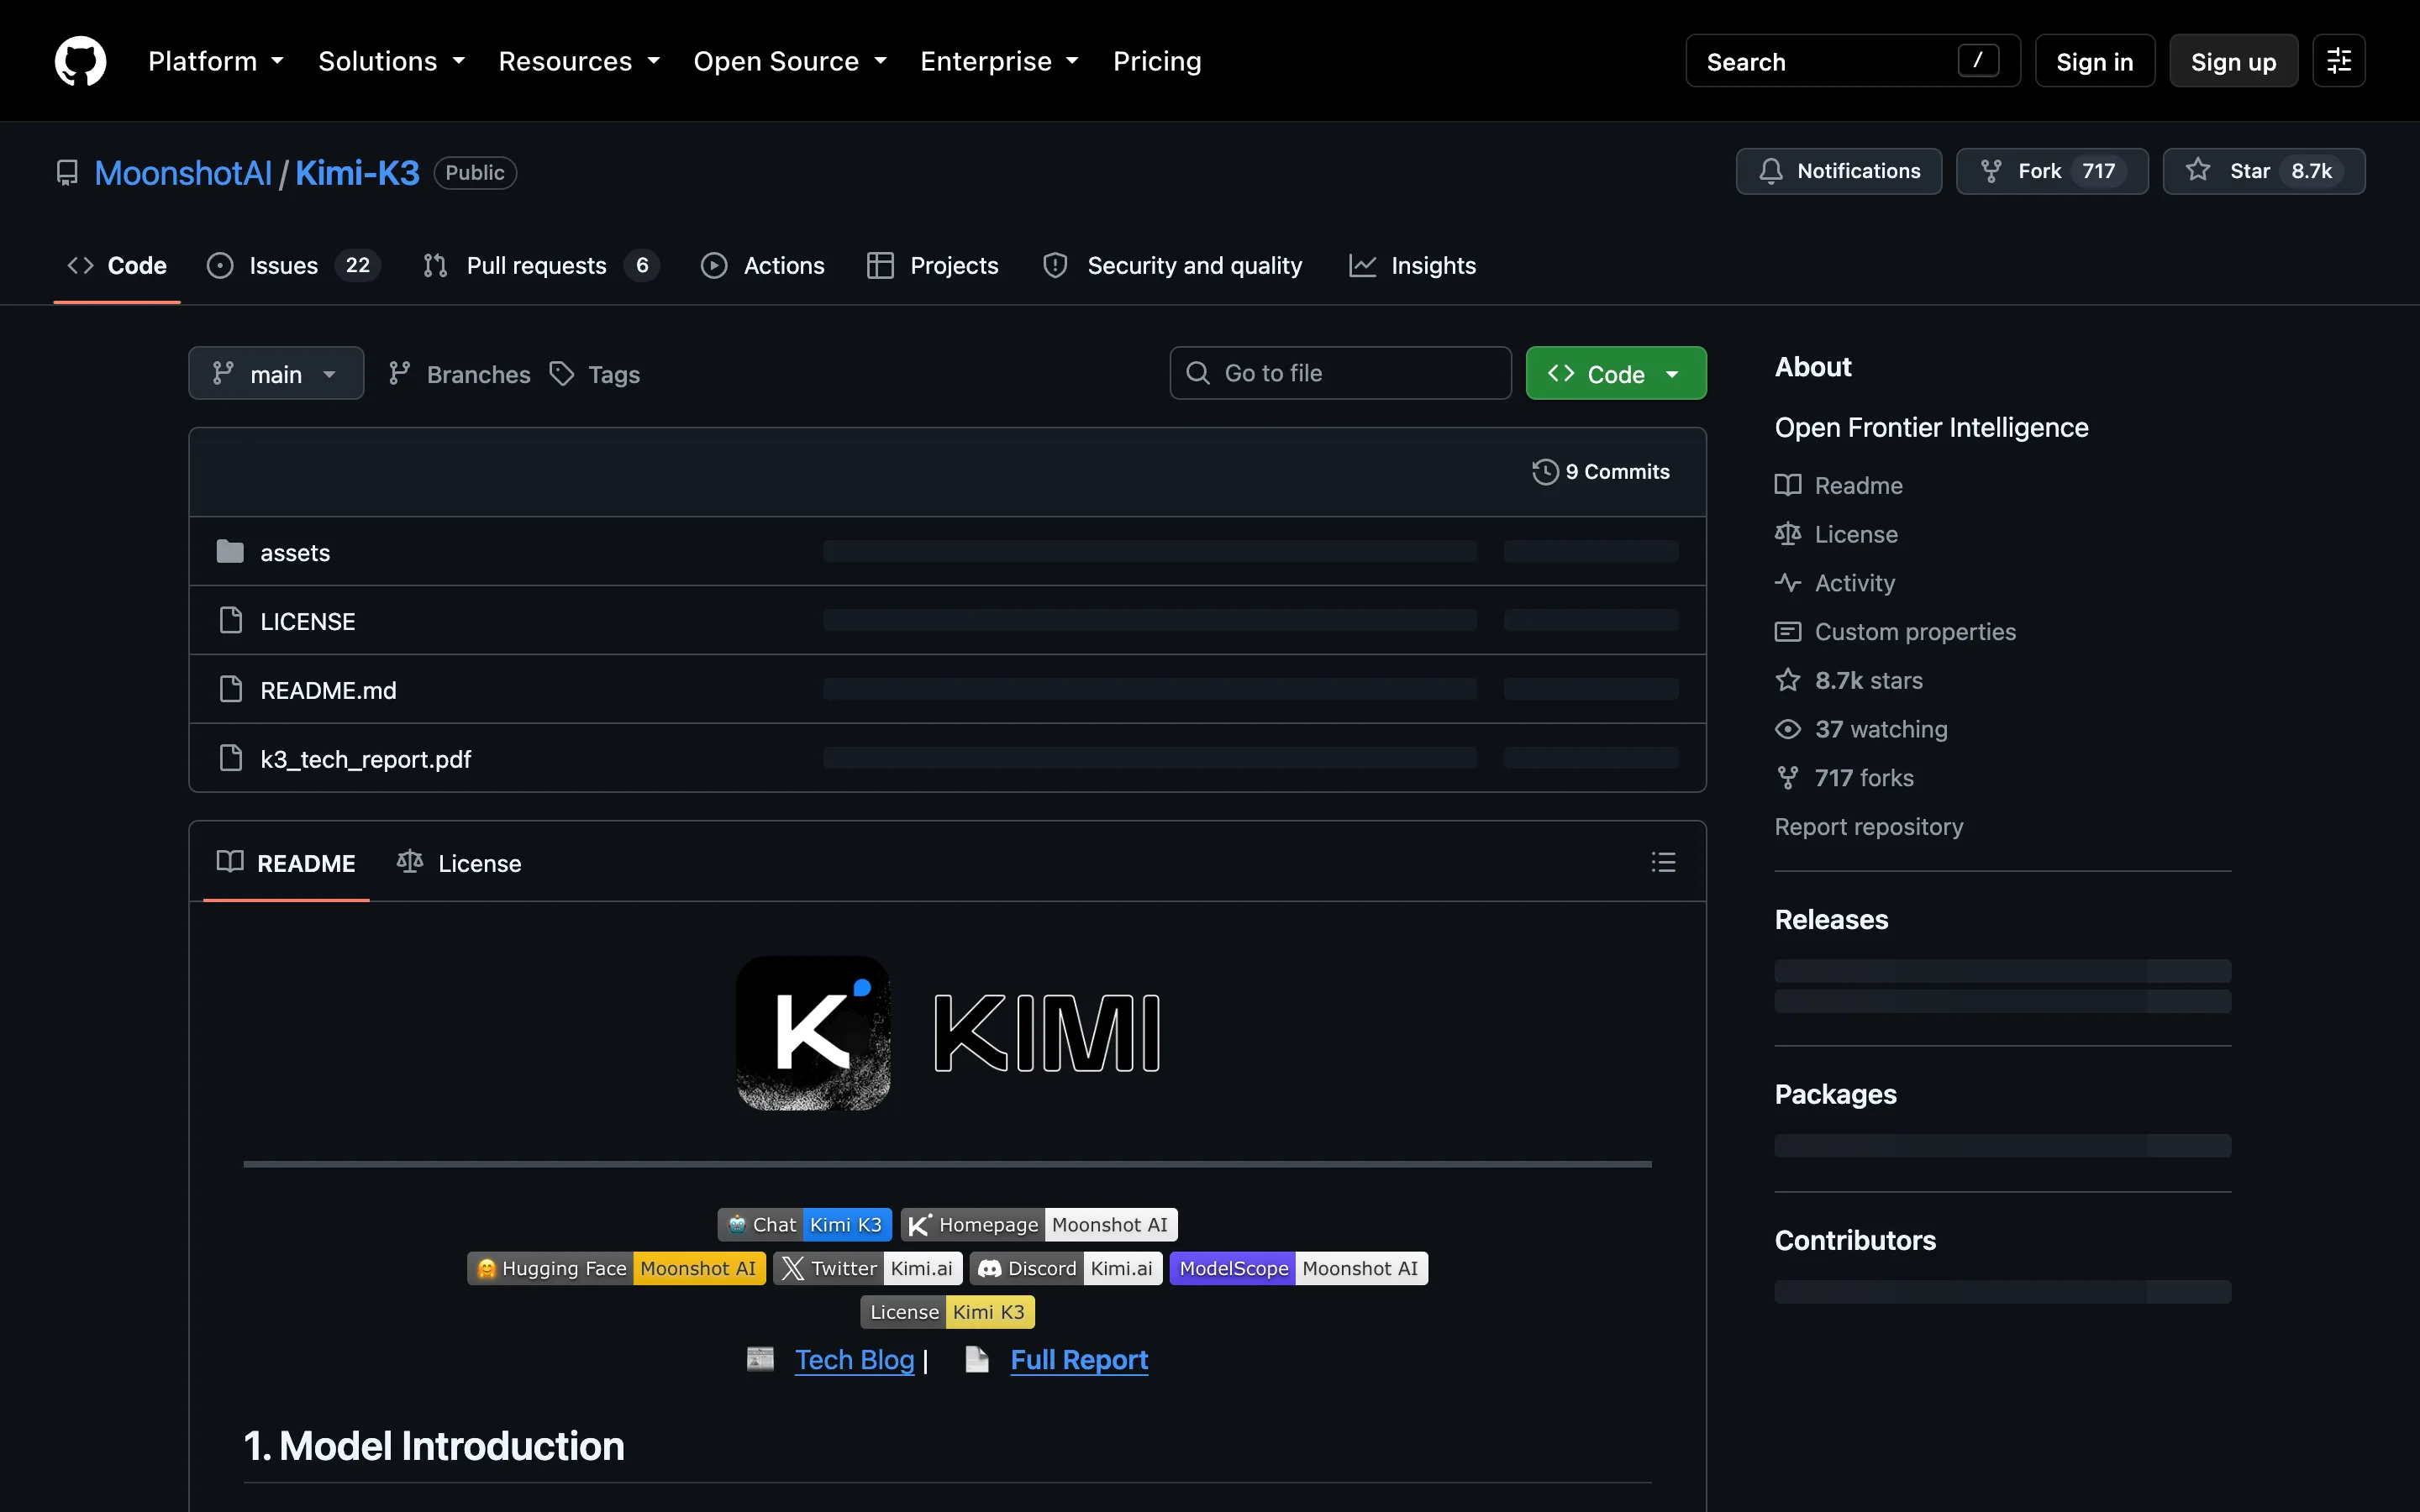
Task: Open the assets folder
Action: 295,552
